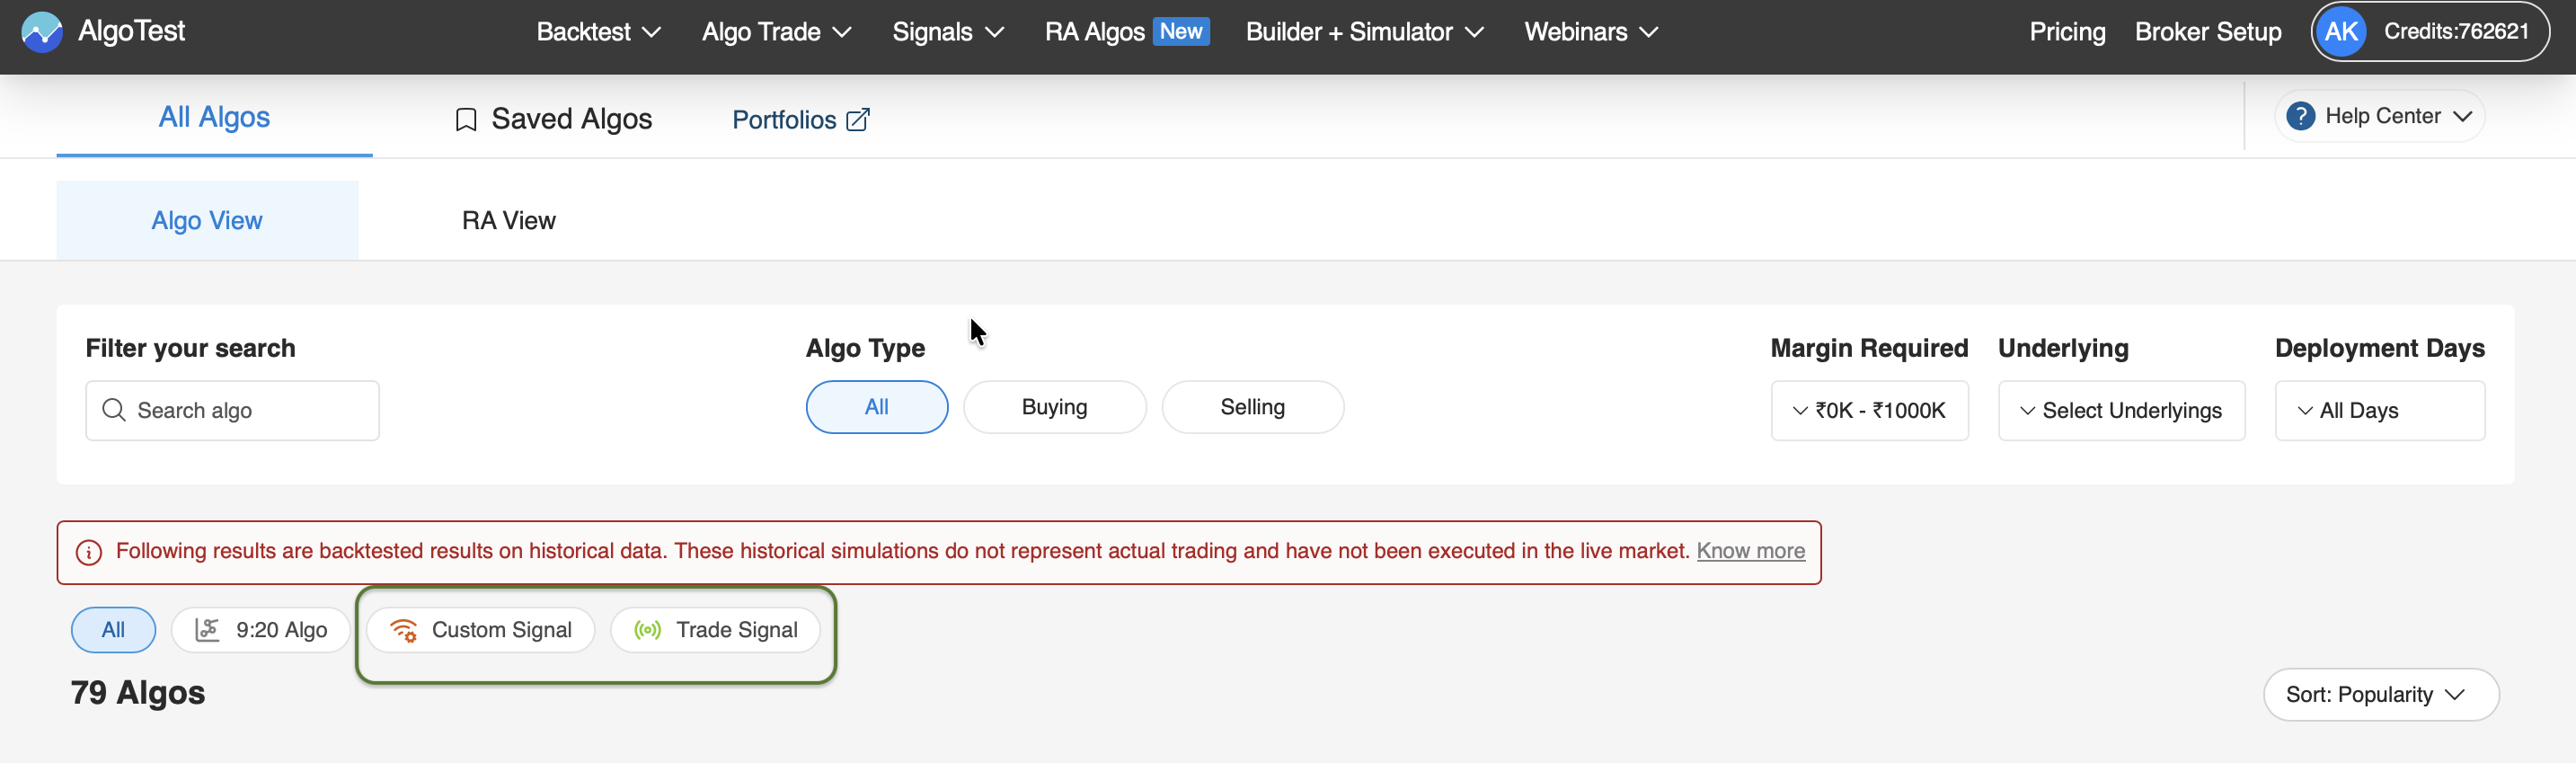Click the AlgoTest brand name
The width and height of the screenshot is (2576, 763).
pyautogui.click(x=132, y=31)
